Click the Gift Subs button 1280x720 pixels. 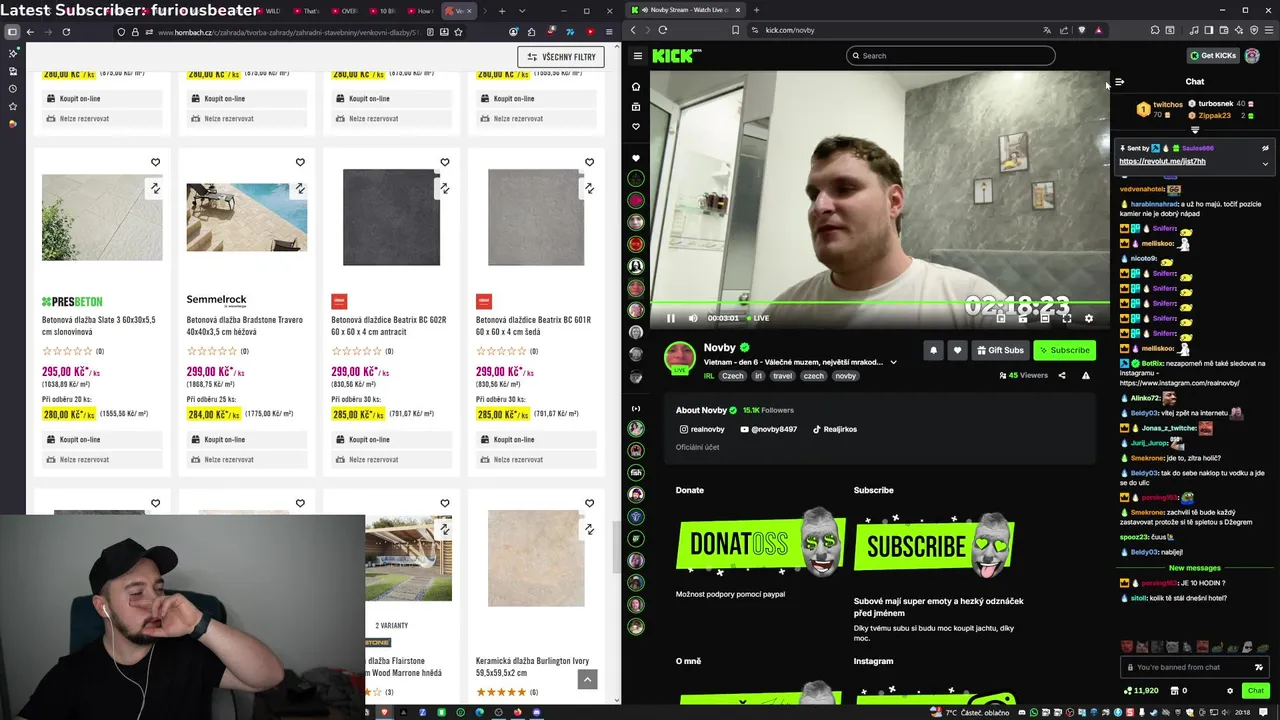point(999,350)
